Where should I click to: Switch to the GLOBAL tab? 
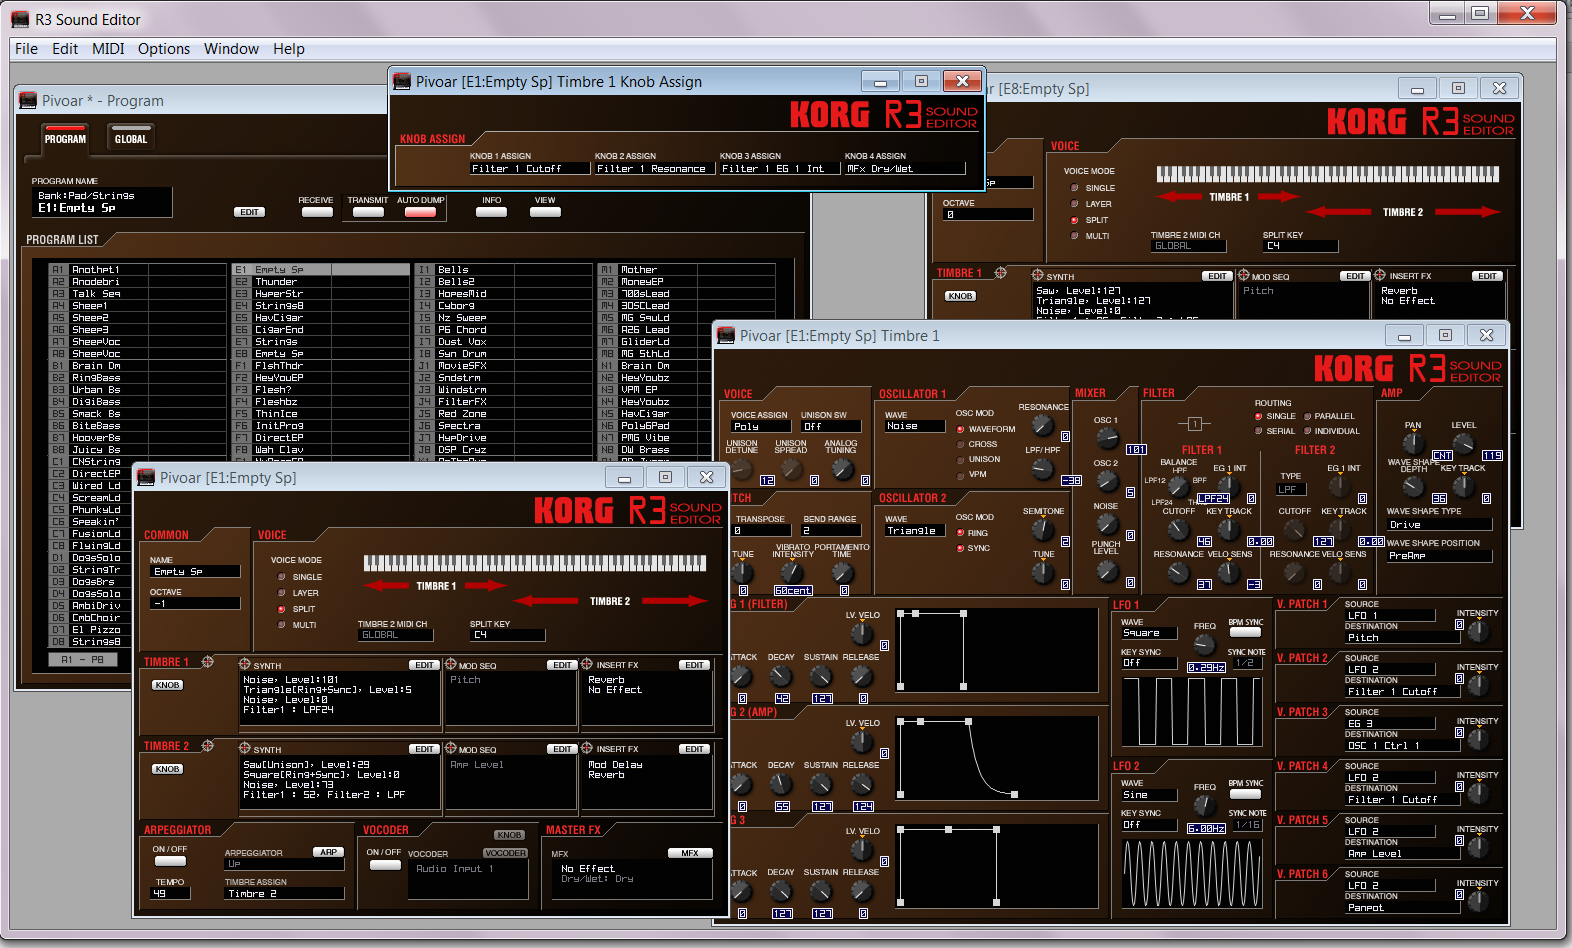click(131, 137)
